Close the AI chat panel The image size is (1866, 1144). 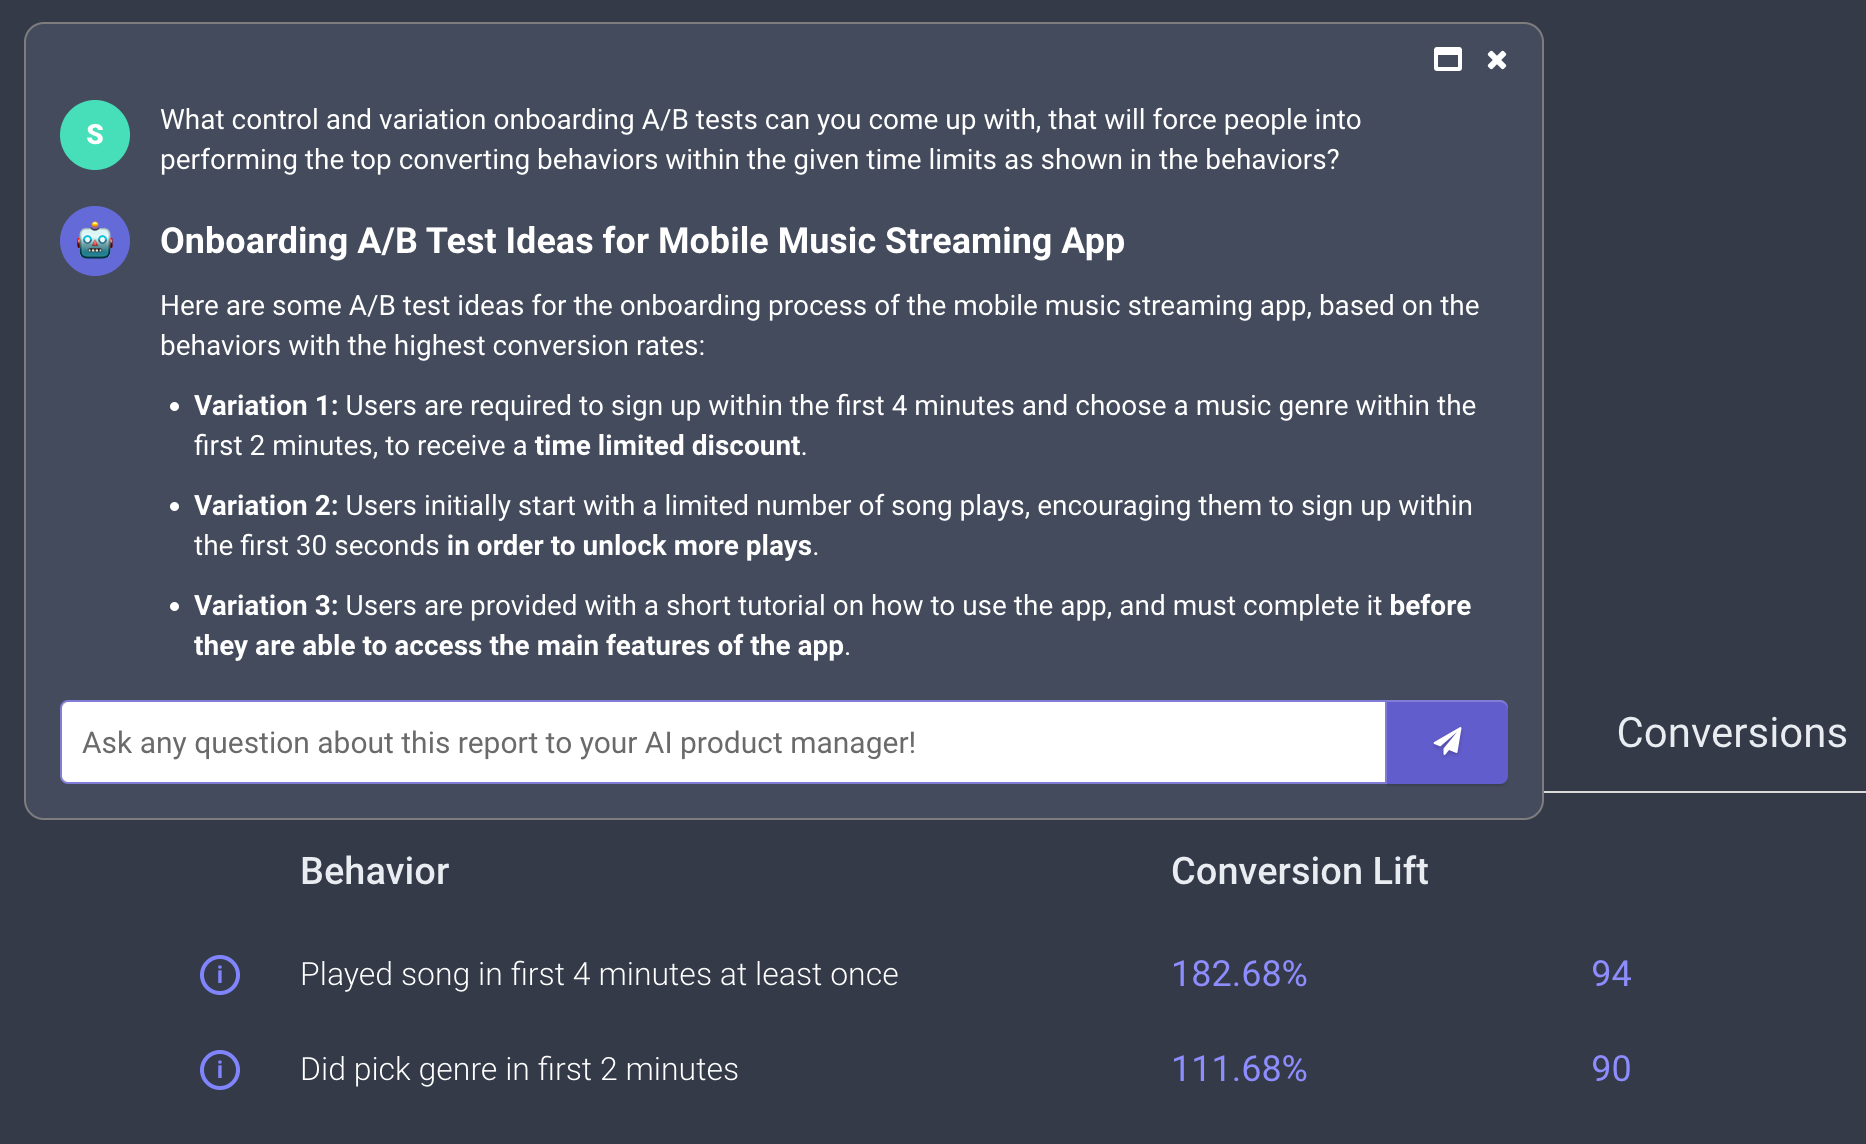pyautogui.click(x=1497, y=60)
